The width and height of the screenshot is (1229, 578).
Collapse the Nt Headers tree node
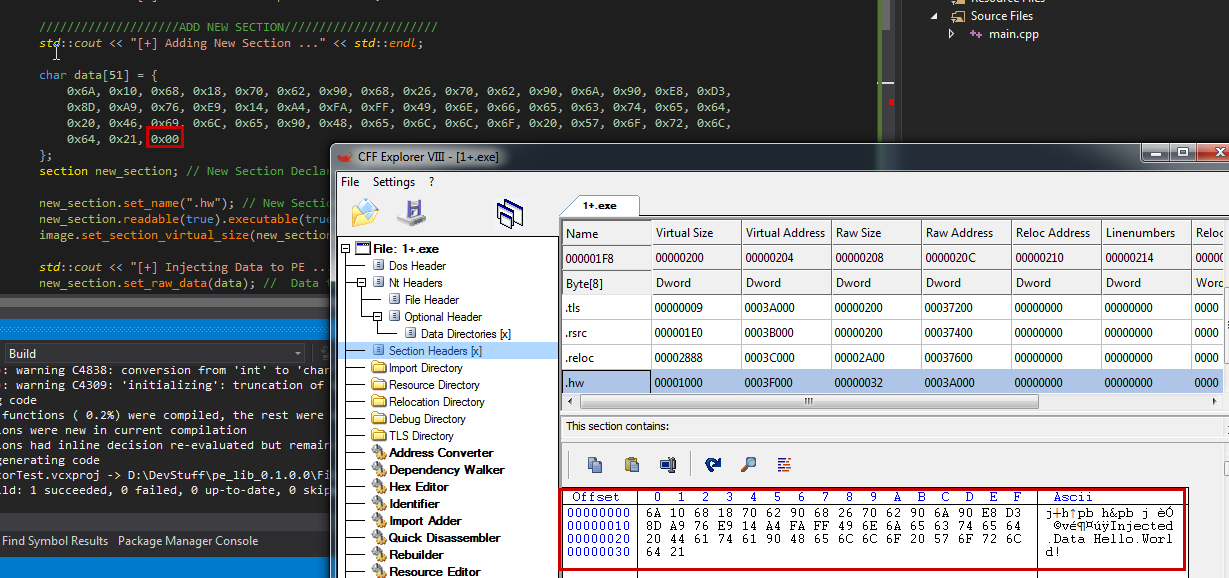click(362, 283)
